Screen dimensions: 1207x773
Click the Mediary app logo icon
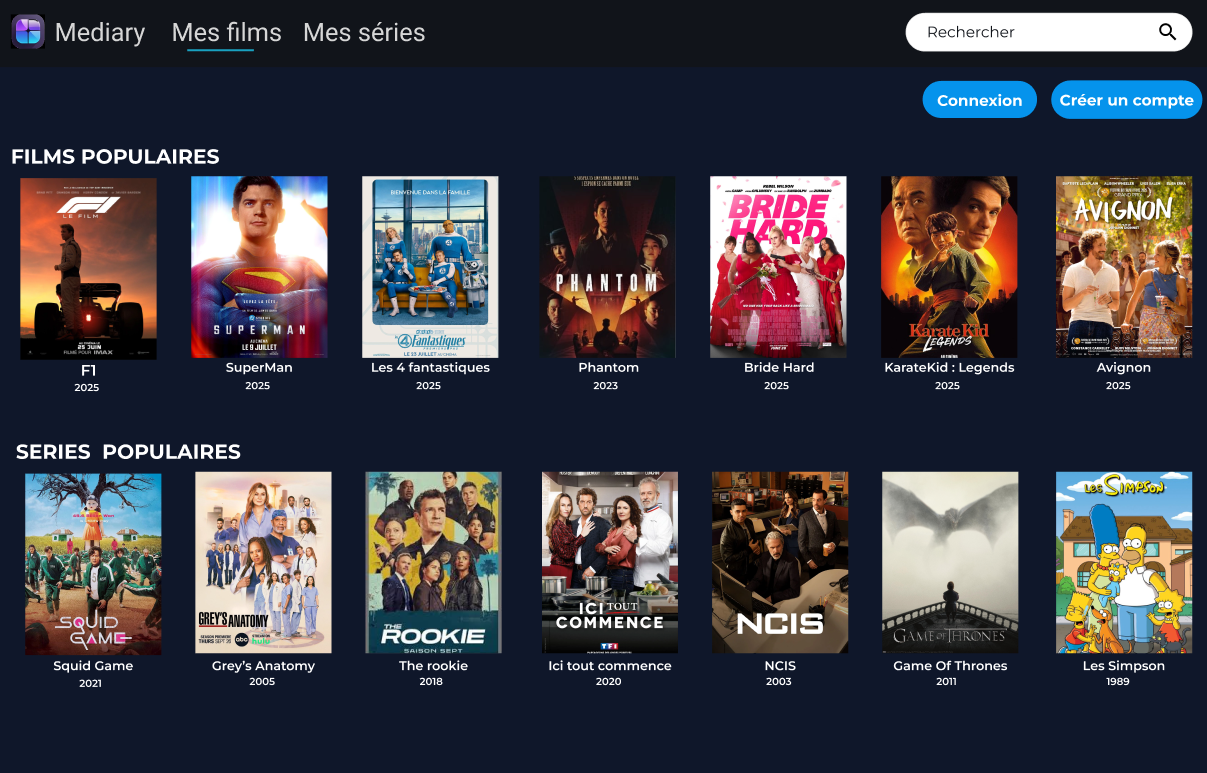click(x=28, y=32)
